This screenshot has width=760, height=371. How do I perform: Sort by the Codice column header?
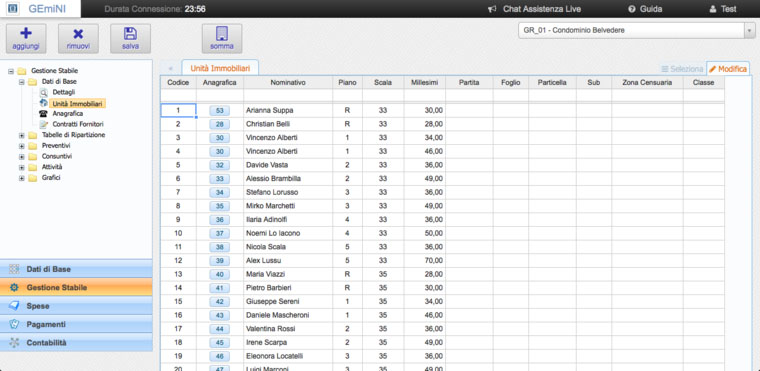(178, 82)
